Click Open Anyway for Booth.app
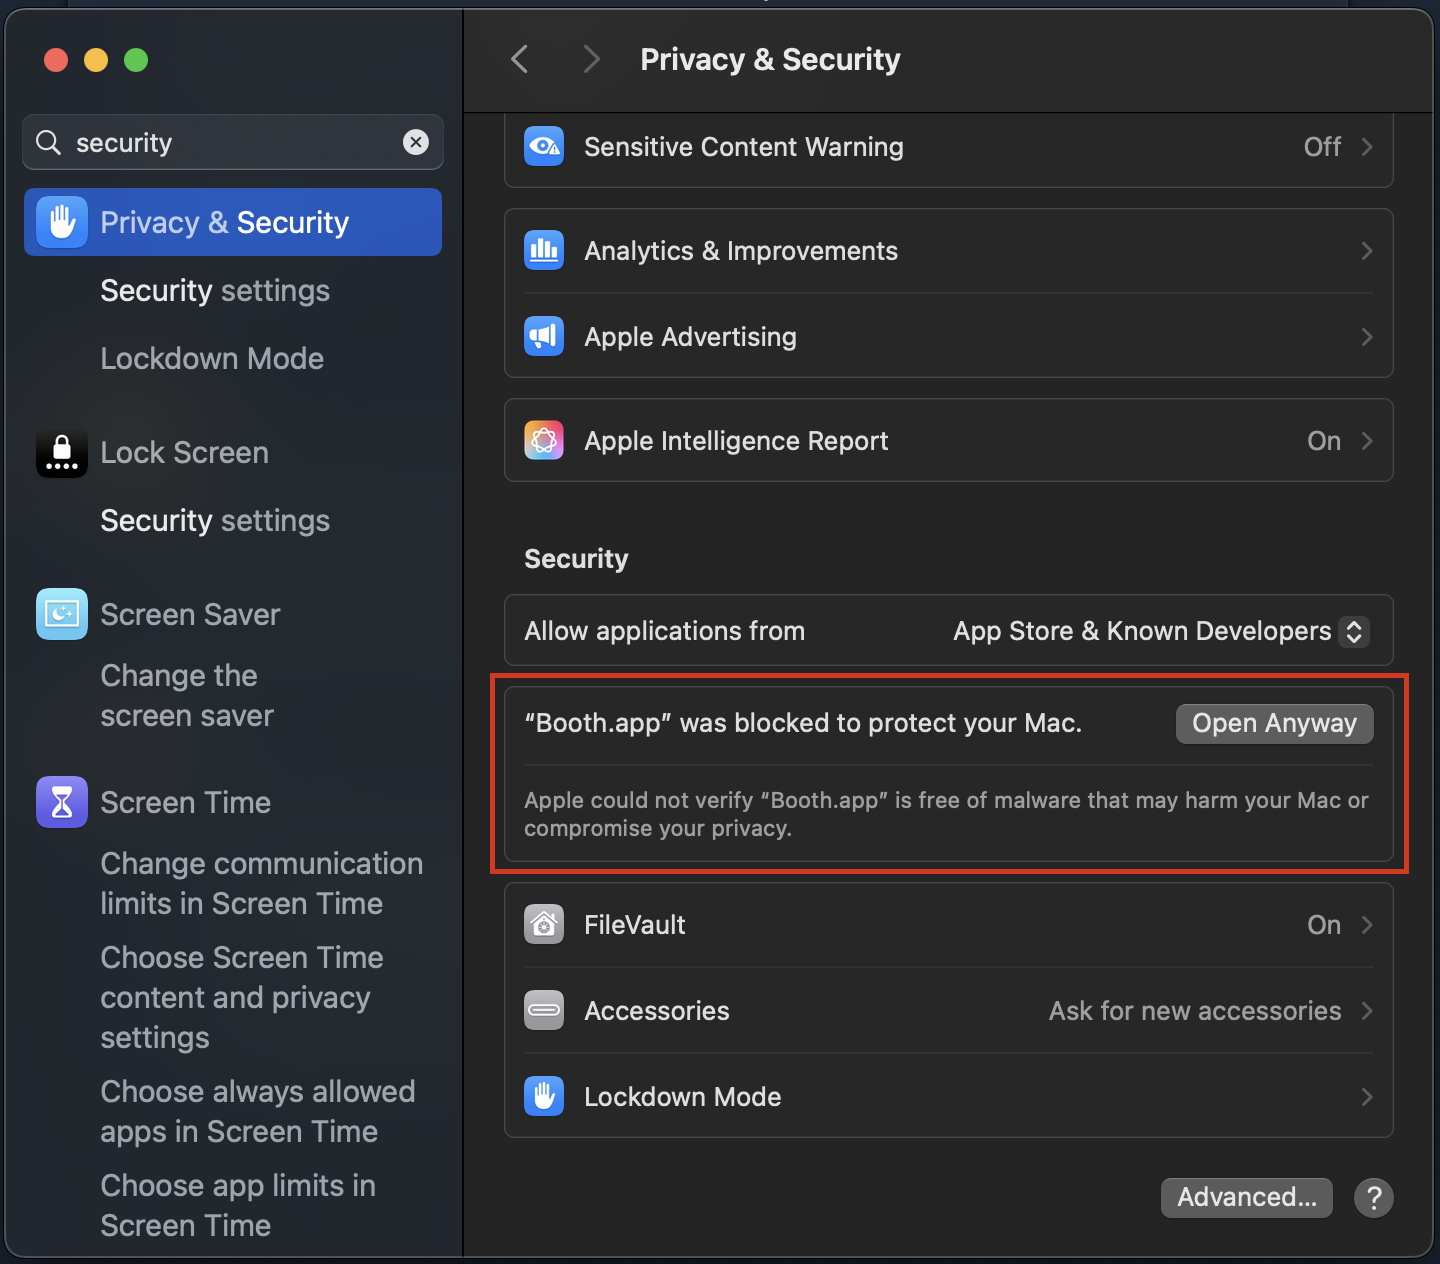Viewport: 1440px width, 1264px height. click(x=1274, y=724)
